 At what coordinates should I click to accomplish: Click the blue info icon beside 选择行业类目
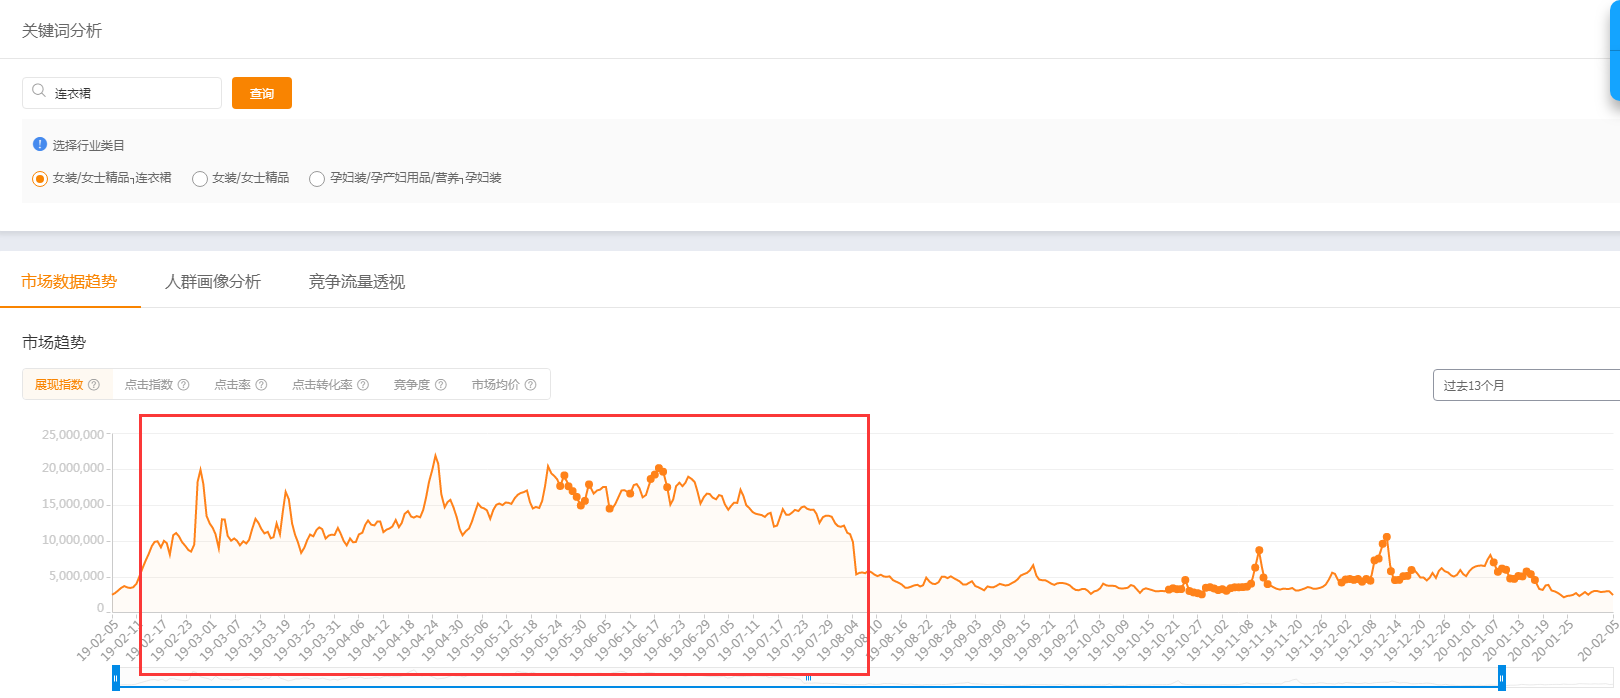(40, 144)
